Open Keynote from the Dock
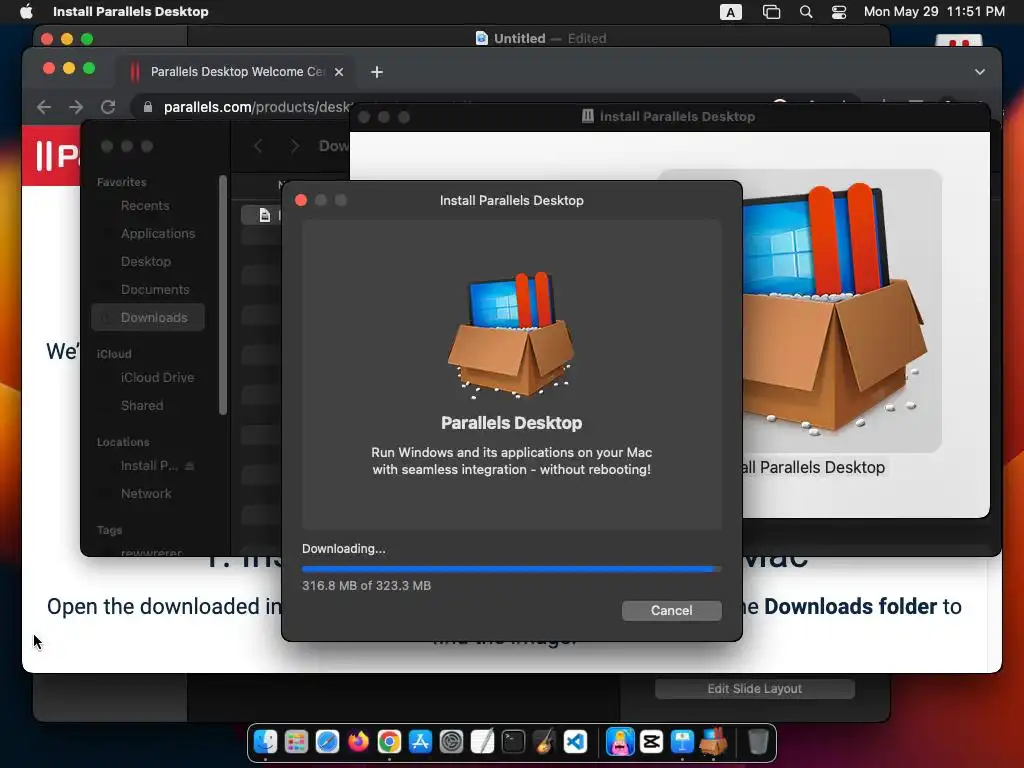This screenshot has width=1024, height=768. click(682, 742)
